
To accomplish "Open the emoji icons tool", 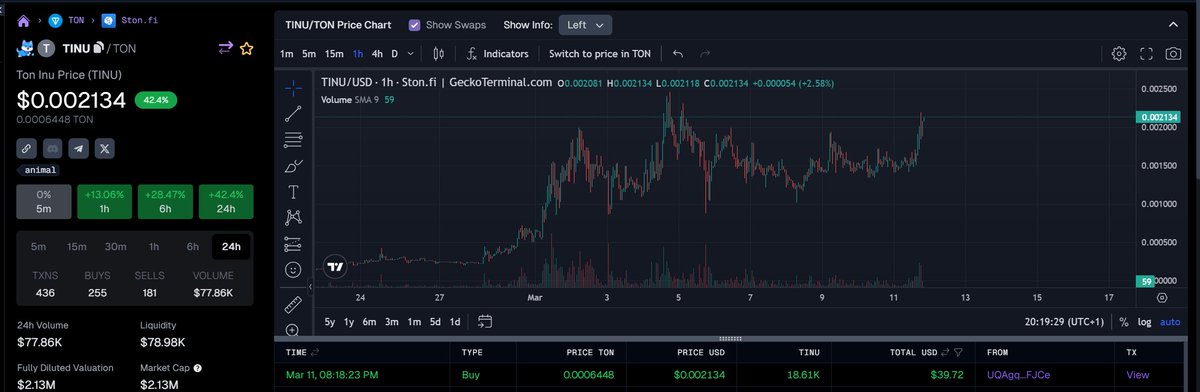I will (x=293, y=270).
